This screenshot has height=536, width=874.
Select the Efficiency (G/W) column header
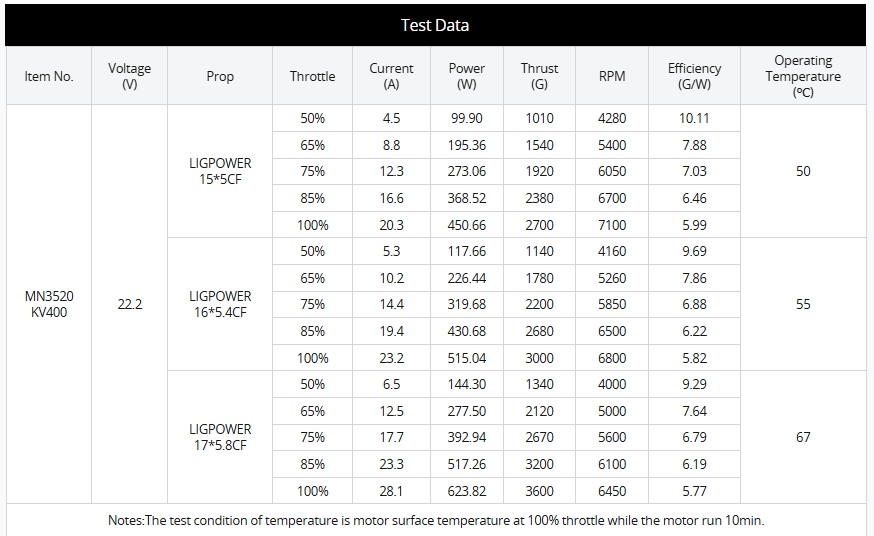694,76
